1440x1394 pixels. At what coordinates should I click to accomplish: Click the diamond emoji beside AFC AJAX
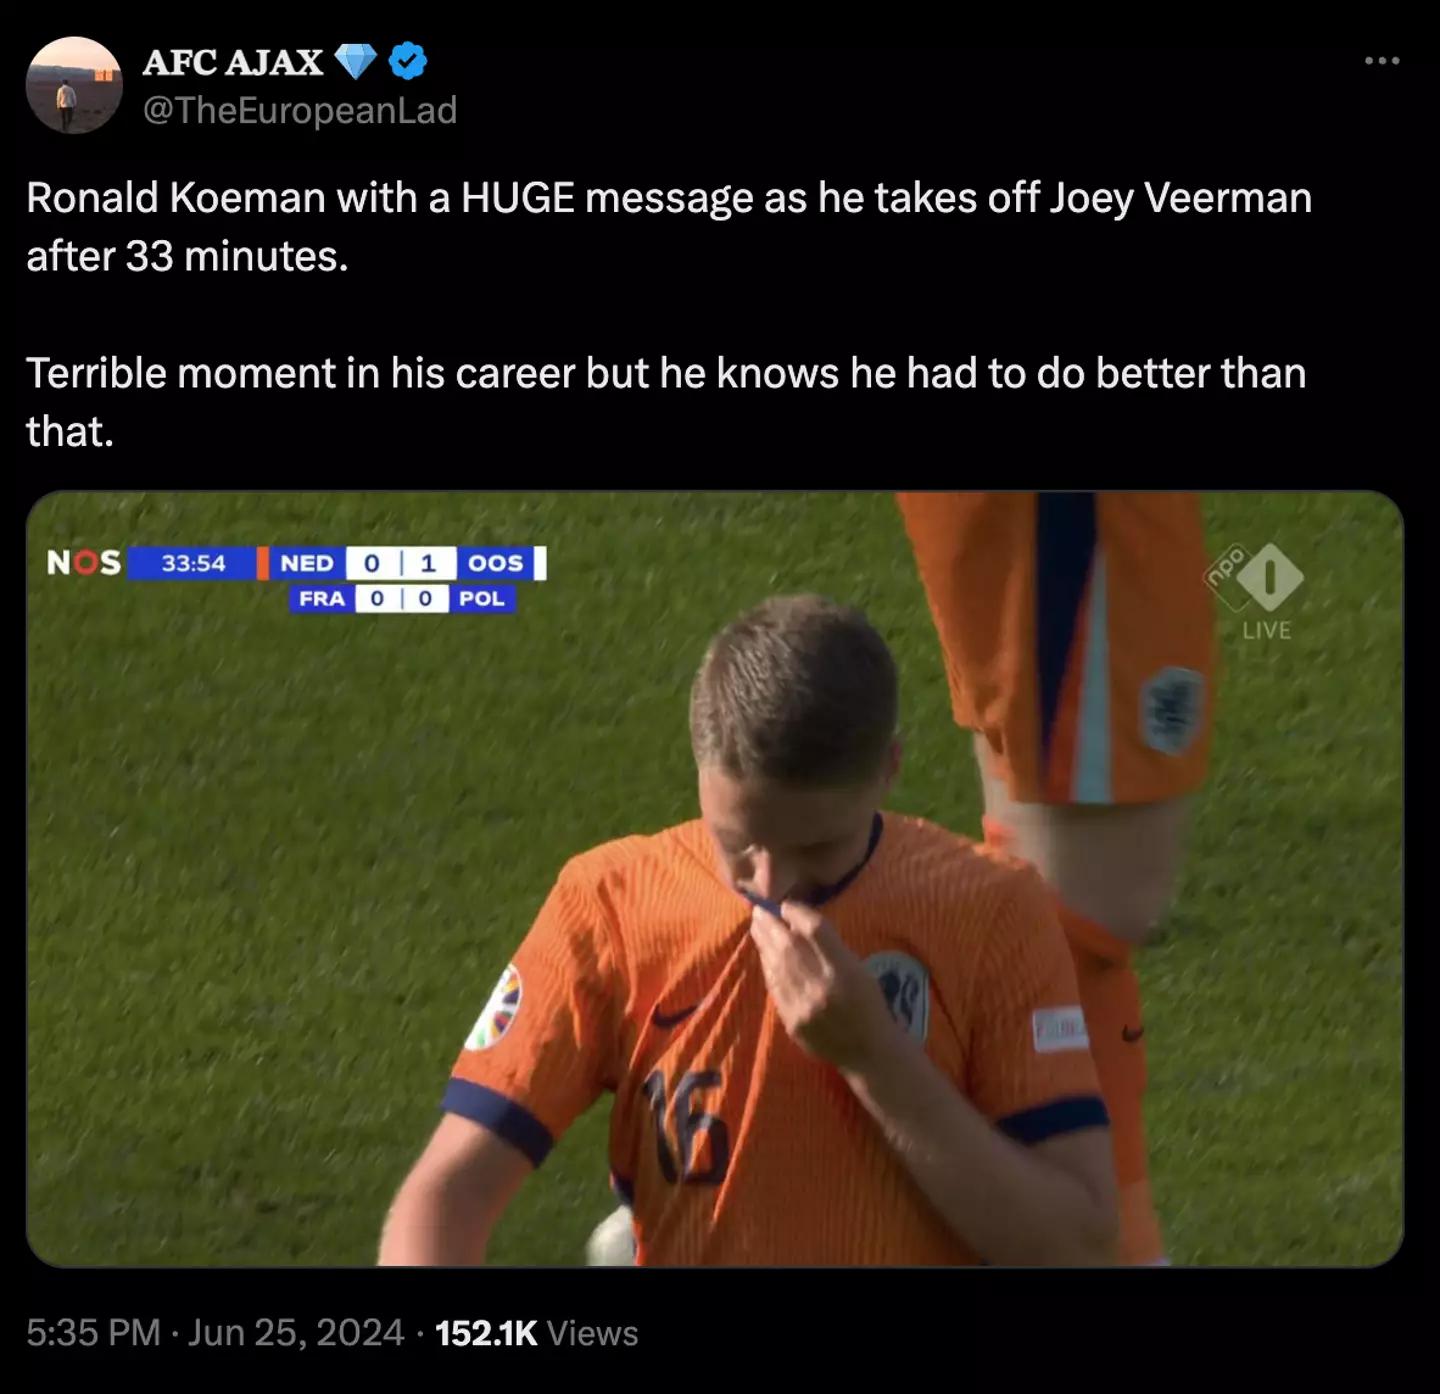coord(354,61)
